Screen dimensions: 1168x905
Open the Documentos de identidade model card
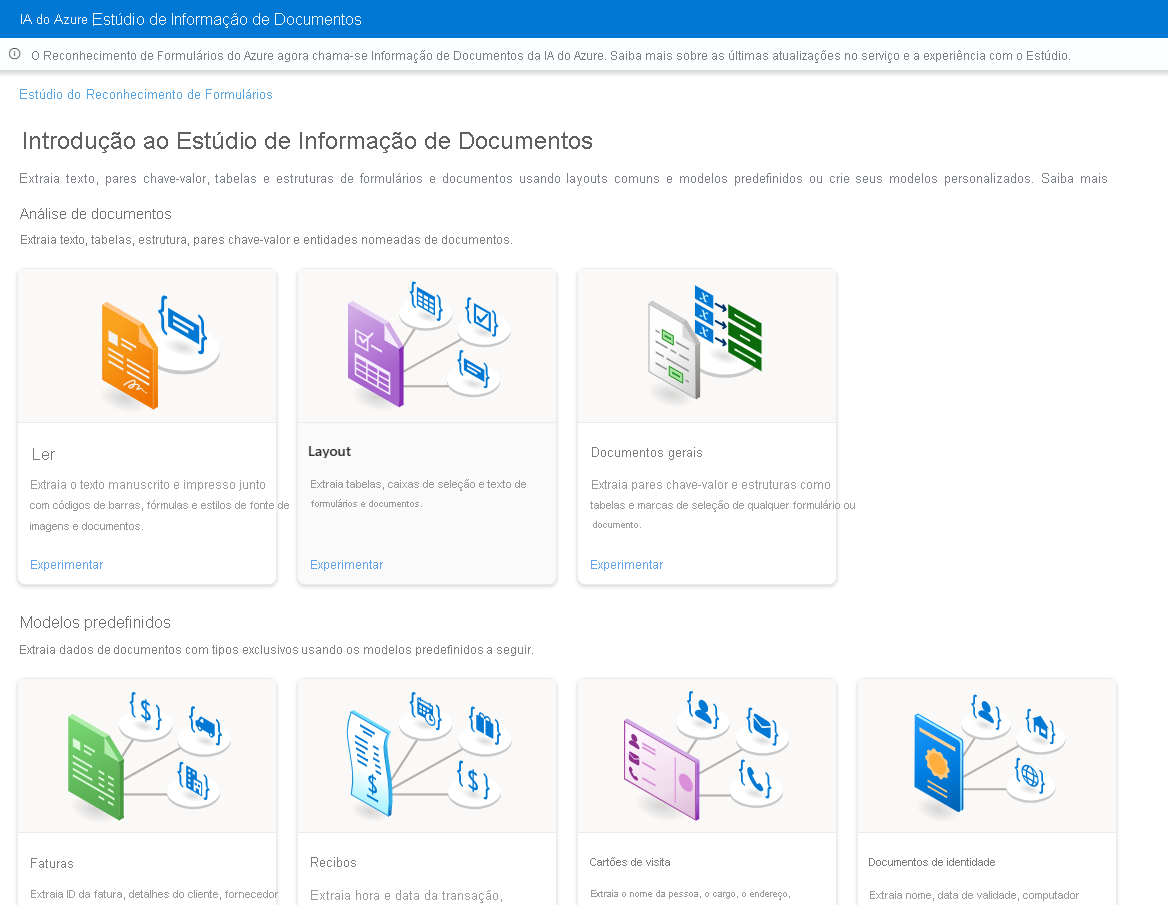click(x=987, y=790)
